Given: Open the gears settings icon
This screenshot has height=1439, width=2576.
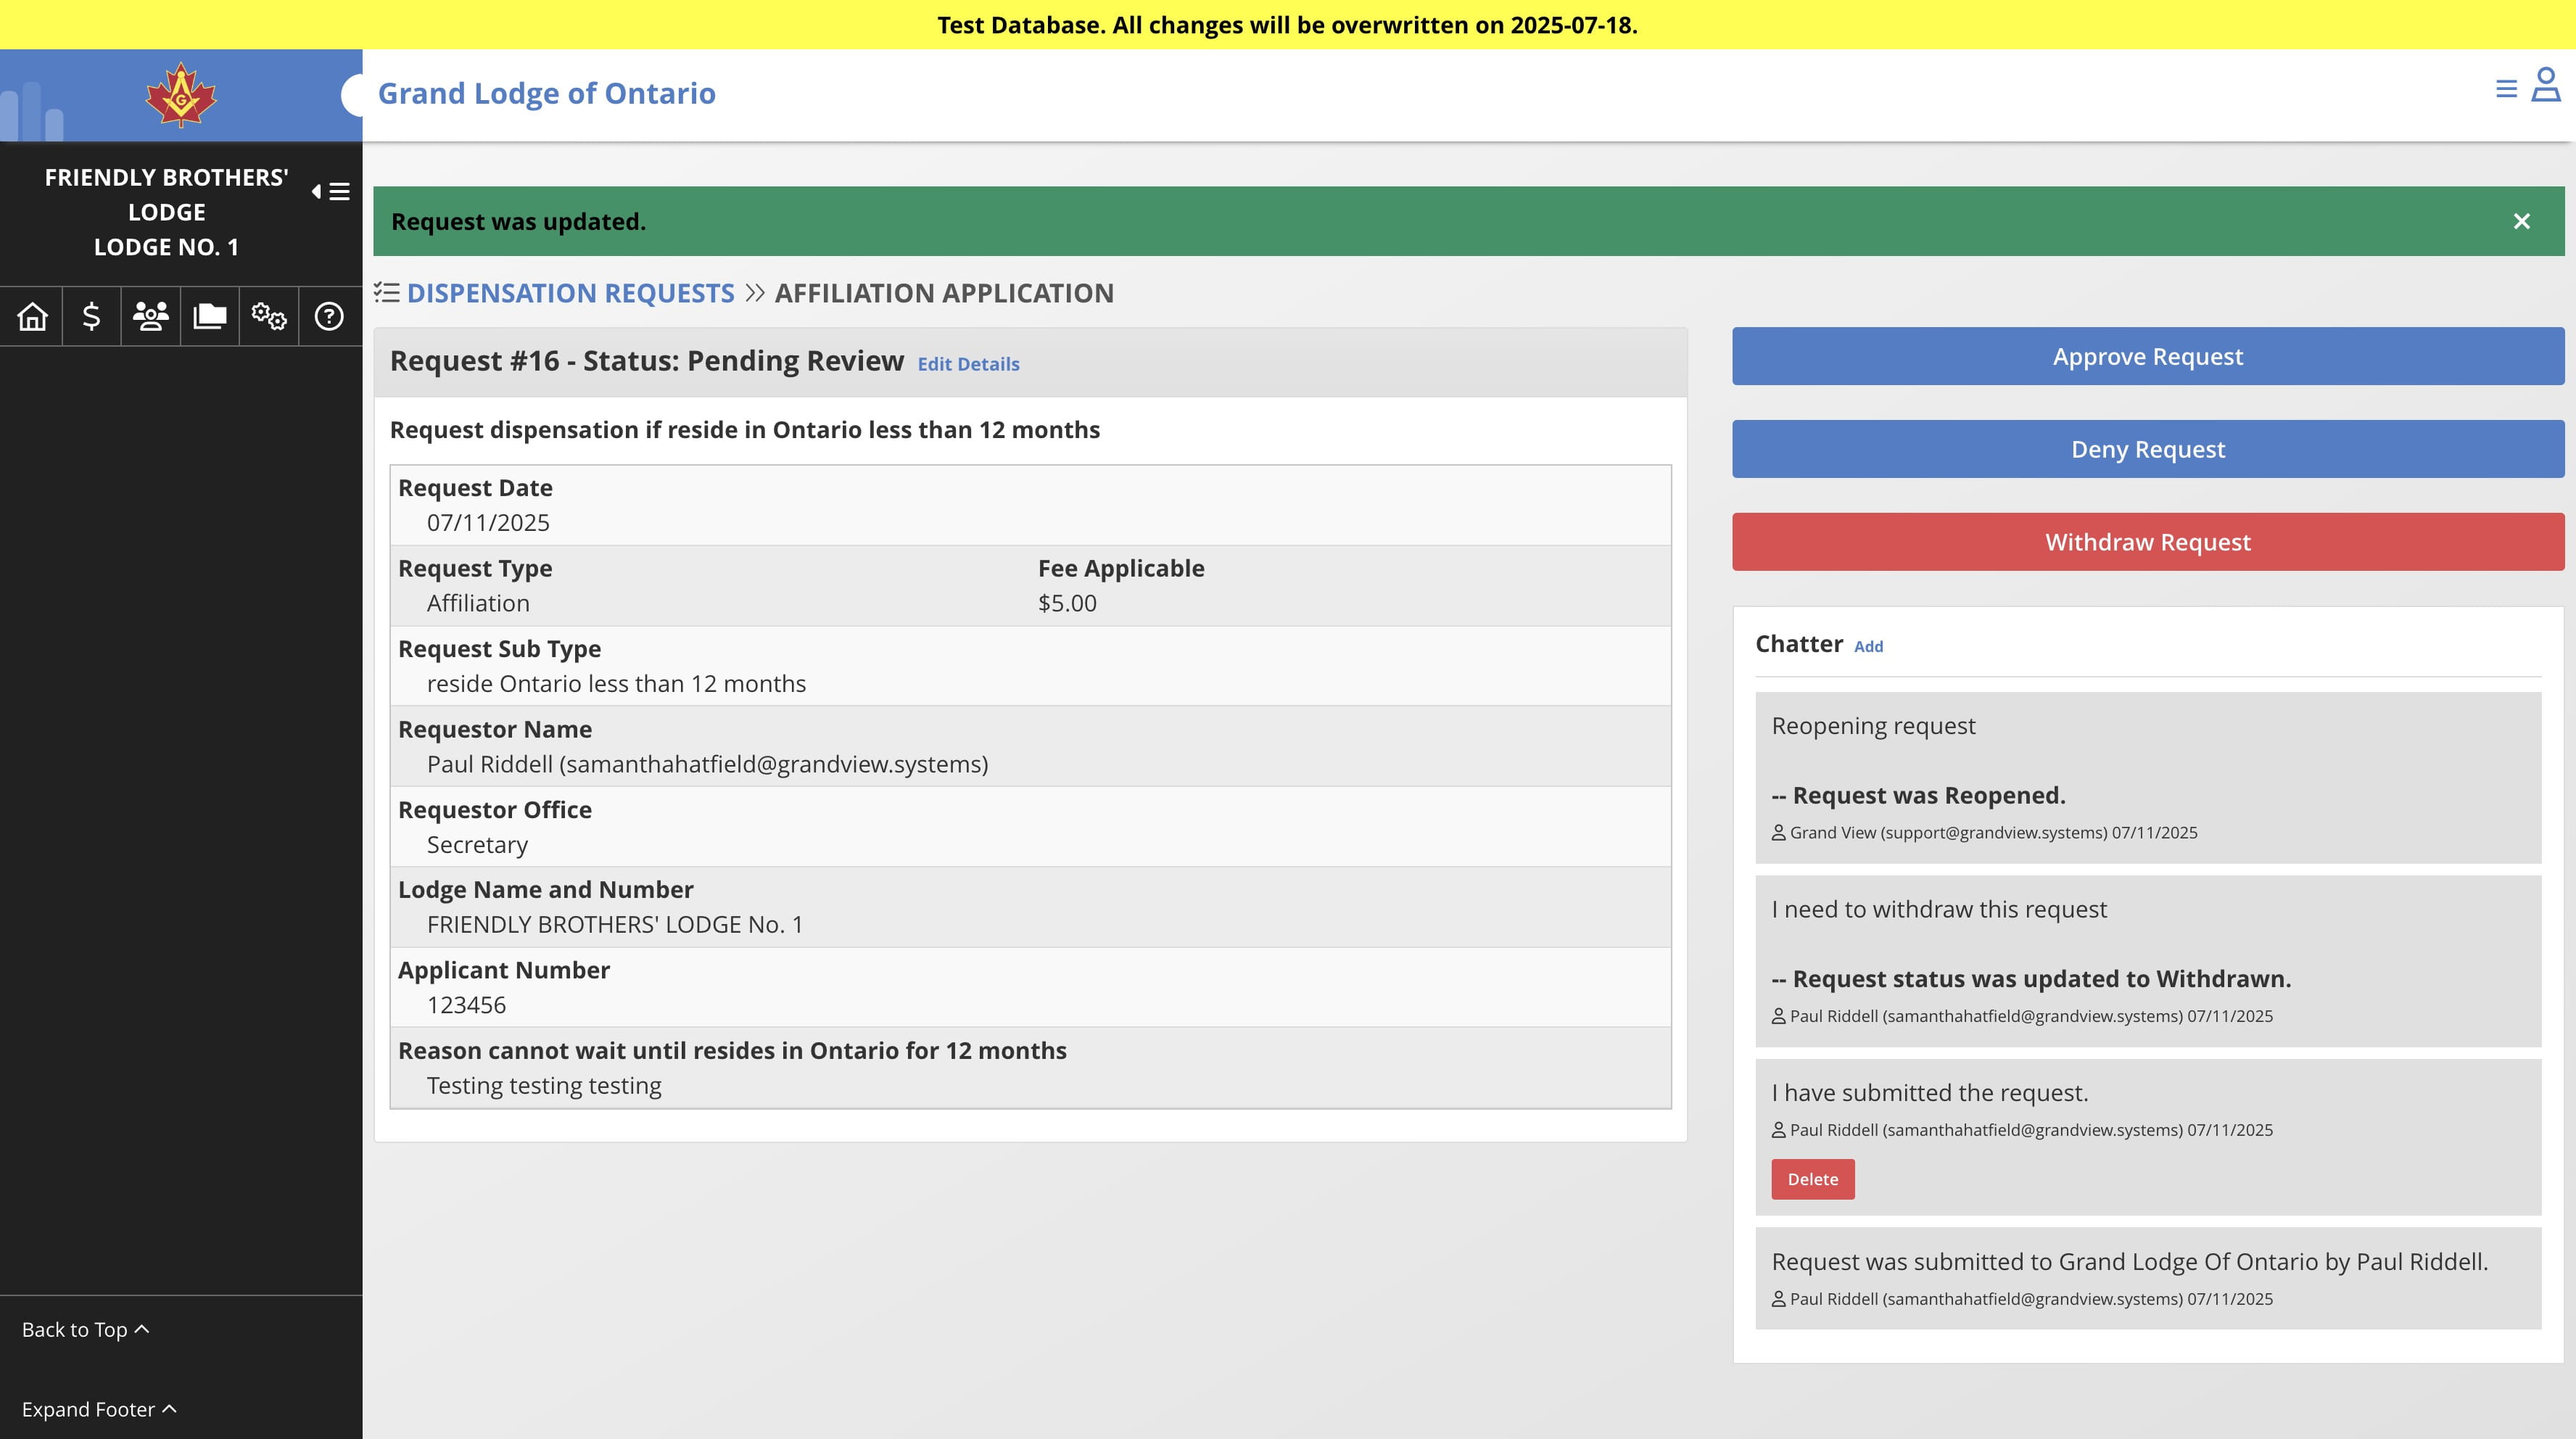Looking at the screenshot, I should coord(268,316).
